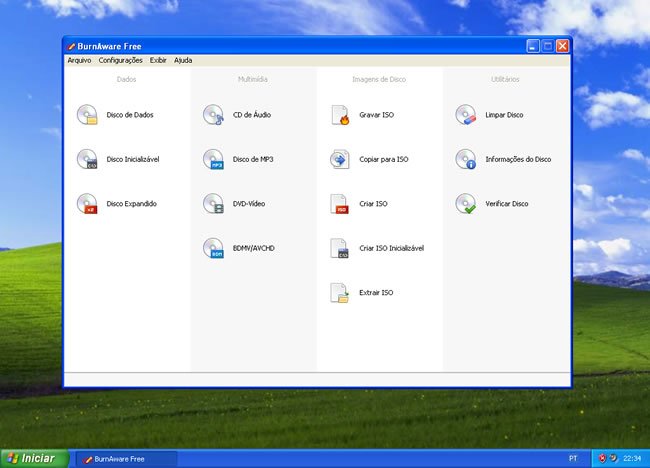Click the Utilitários column header
650x468 pixels.
point(505,79)
